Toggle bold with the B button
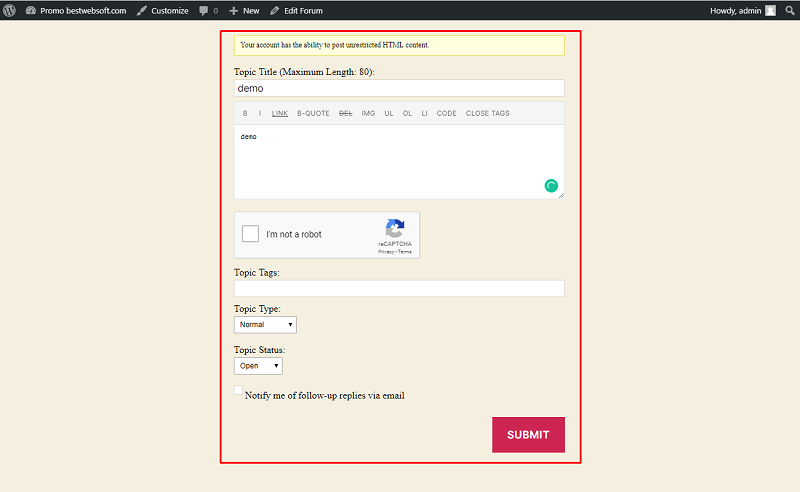Screen dimensions: 800x492 (x=245, y=113)
